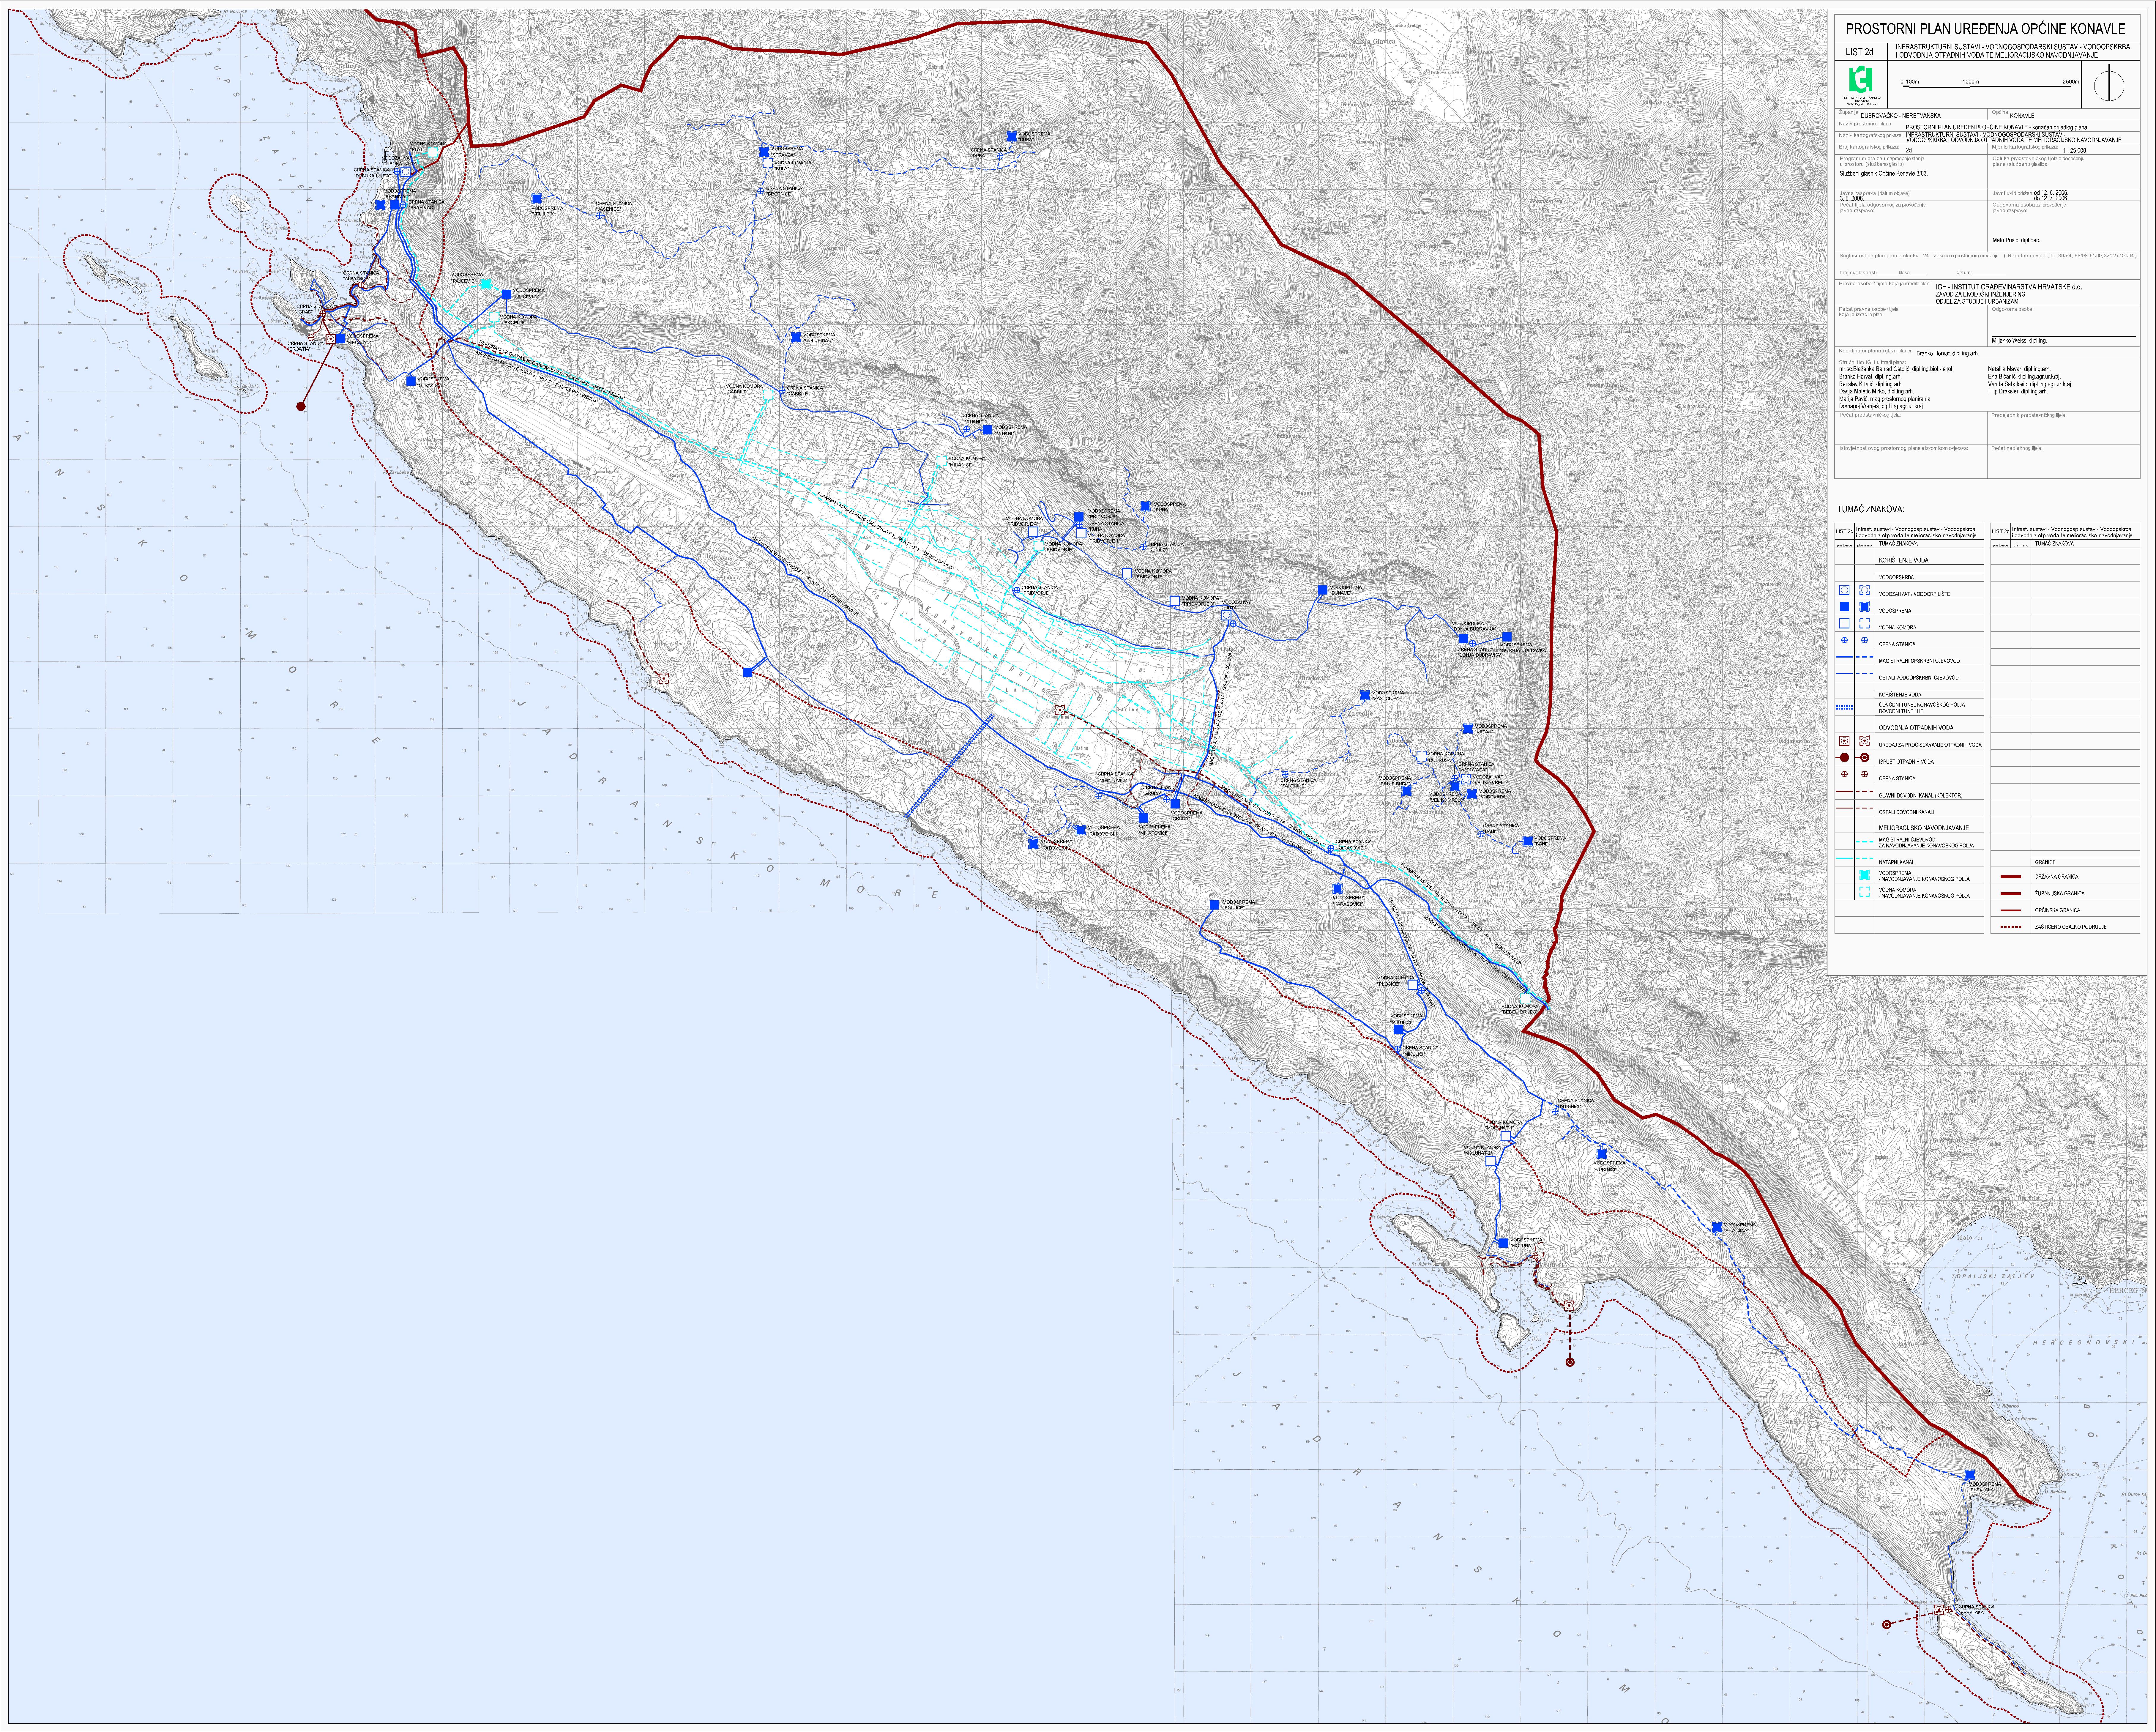Click 'VODOZAHVAT / VODOCRPILIŠTE' legend label
Screen dimensions: 2156x1732
pos(1915,594)
